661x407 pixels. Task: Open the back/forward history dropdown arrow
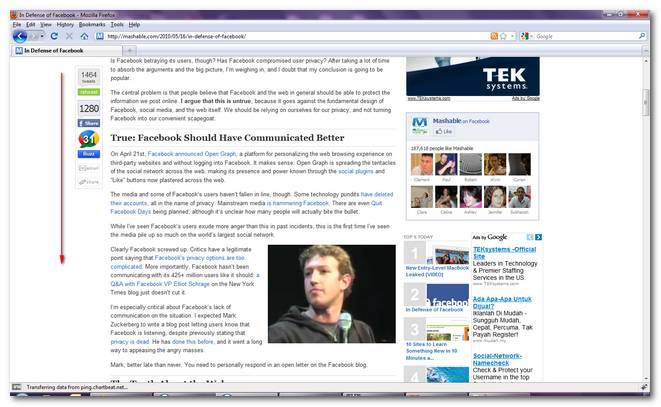42,37
